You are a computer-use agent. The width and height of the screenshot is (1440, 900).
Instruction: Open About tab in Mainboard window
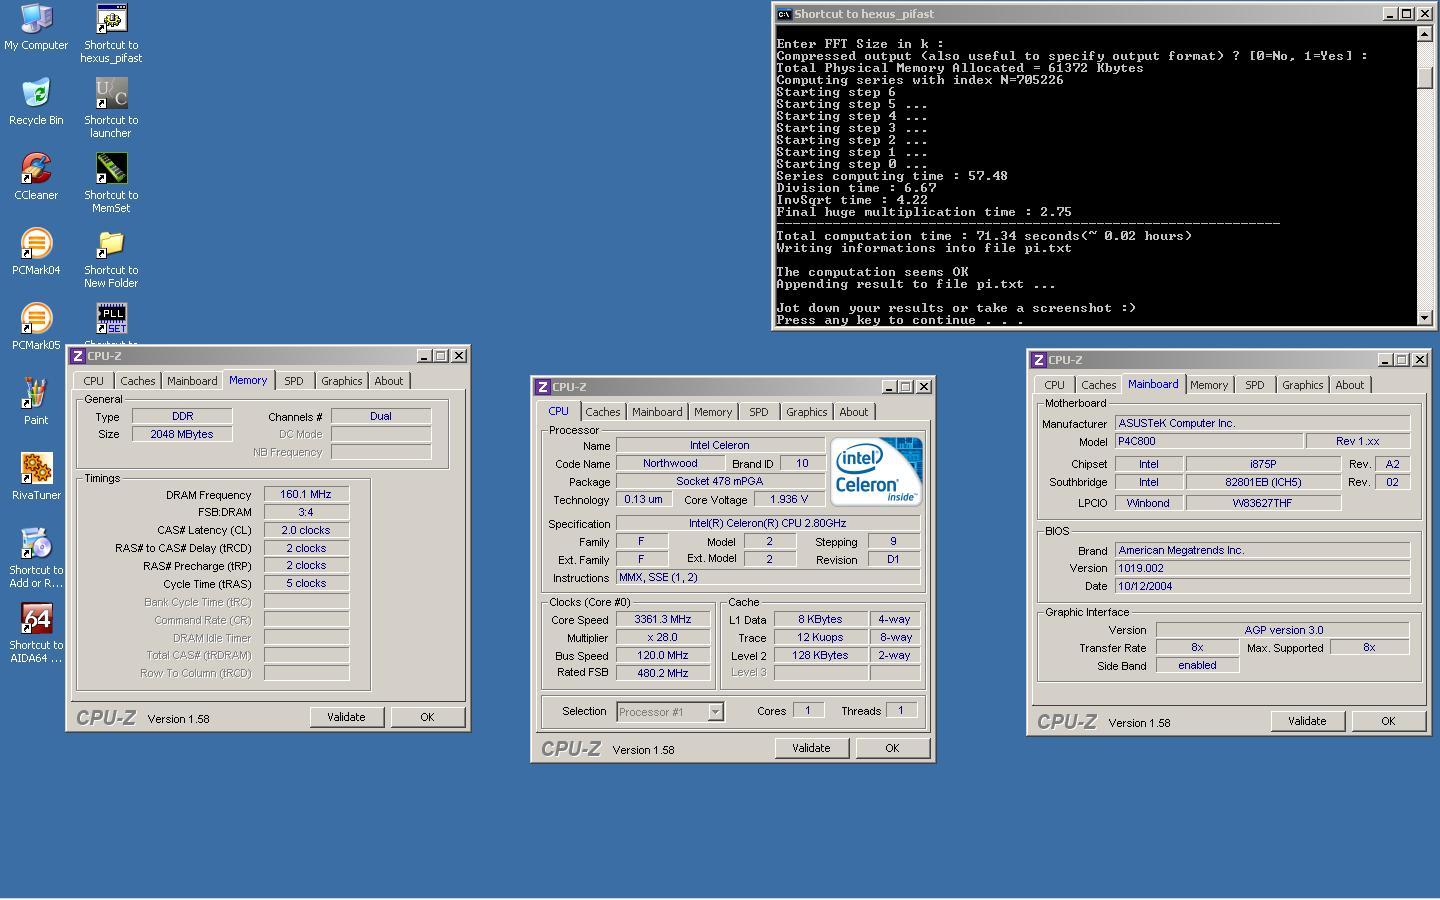(1350, 385)
